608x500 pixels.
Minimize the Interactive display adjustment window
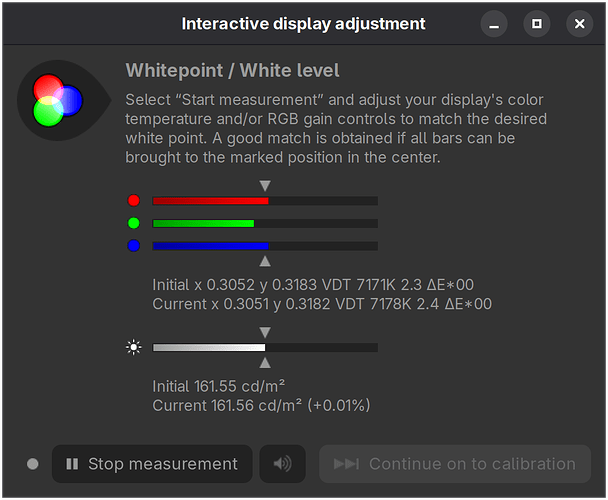click(x=494, y=24)
